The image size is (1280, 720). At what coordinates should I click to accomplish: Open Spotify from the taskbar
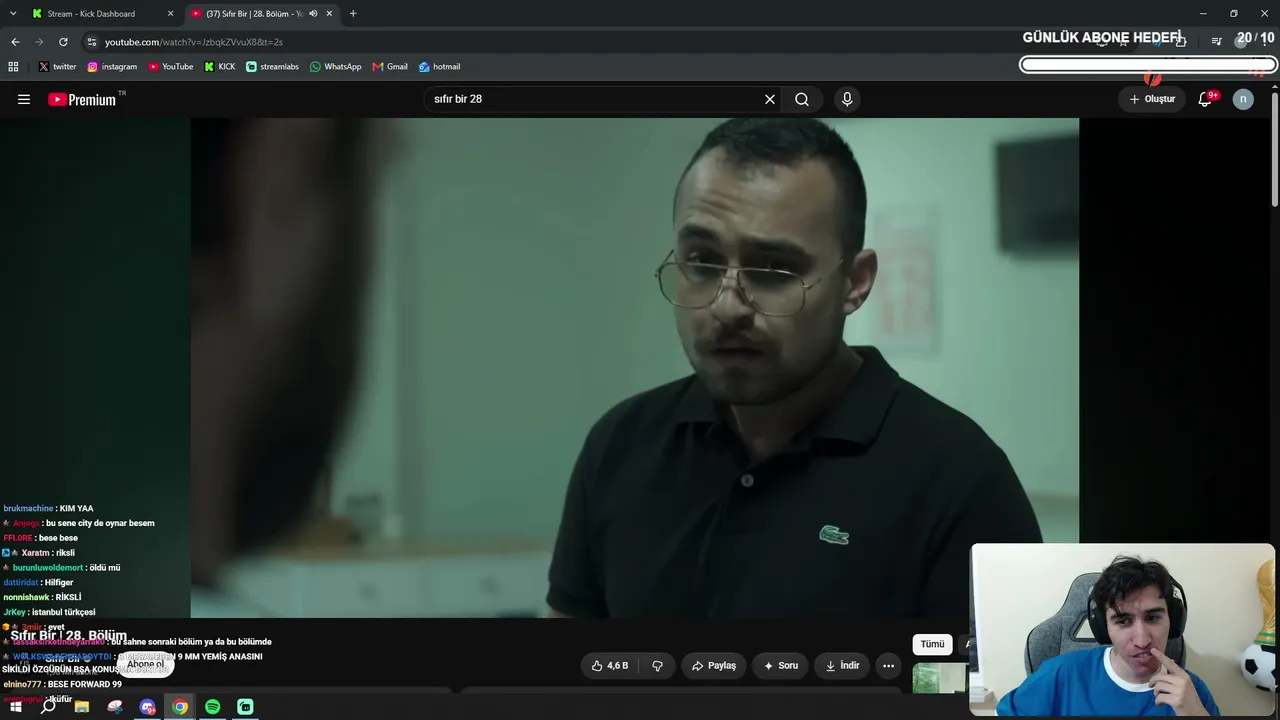(213, 707)
